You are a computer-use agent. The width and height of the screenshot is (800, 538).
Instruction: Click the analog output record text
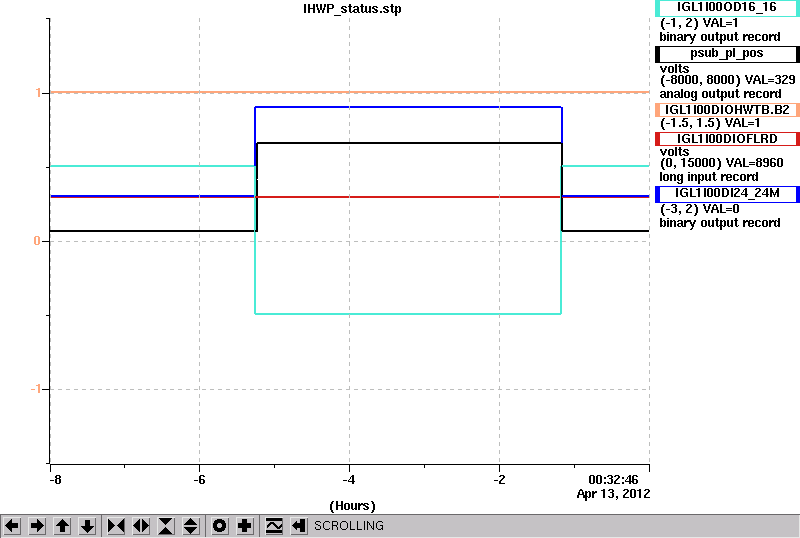720,94
